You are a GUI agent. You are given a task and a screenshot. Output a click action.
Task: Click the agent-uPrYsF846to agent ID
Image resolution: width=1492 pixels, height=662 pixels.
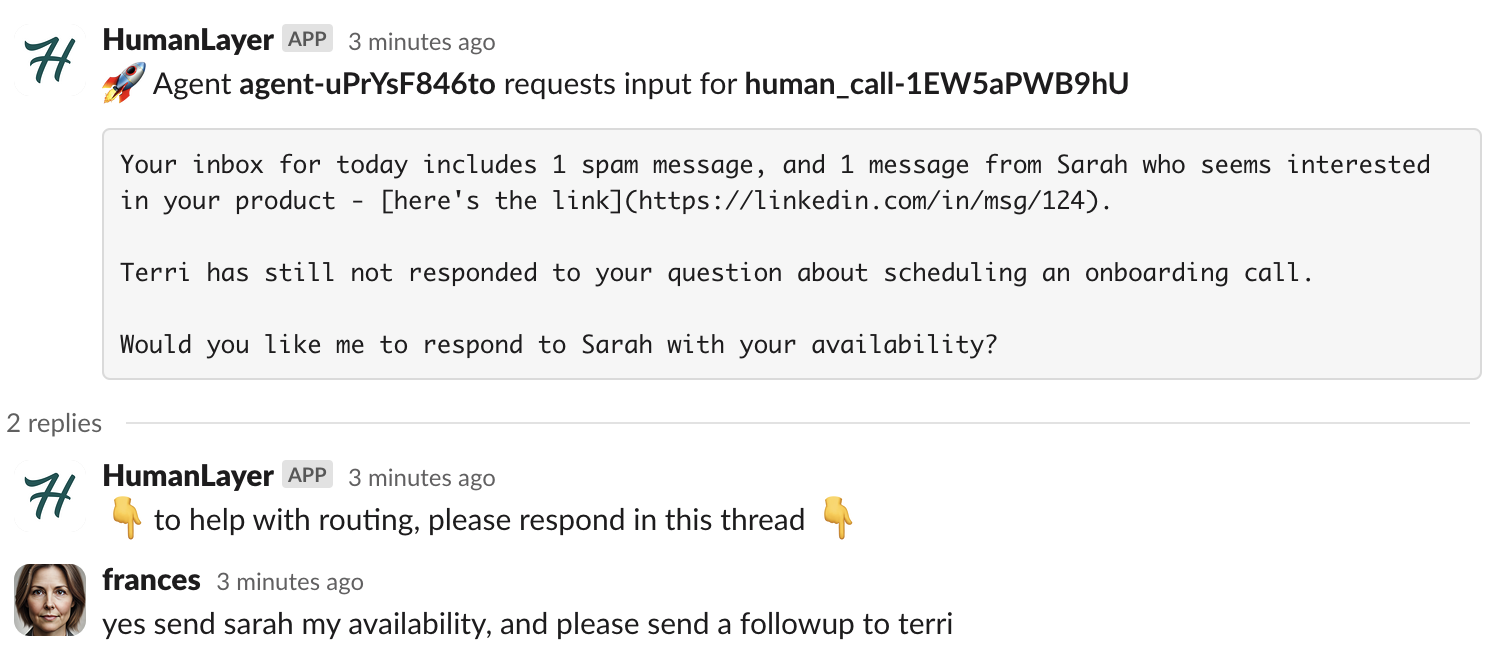pos(367,85)
